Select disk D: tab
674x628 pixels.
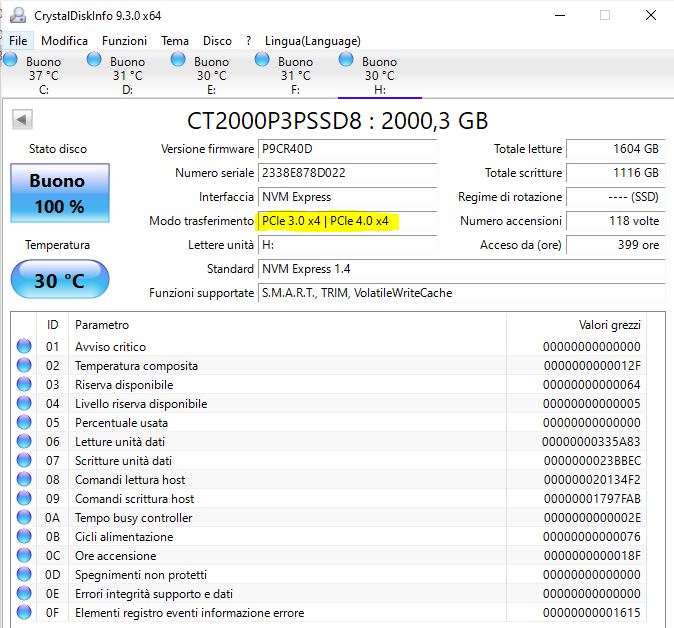click(x=127, y=75)
